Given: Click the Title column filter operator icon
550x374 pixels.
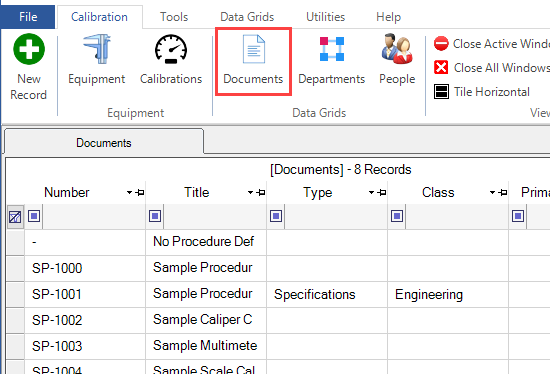Looking at the screenshot, I should point(155,216).
